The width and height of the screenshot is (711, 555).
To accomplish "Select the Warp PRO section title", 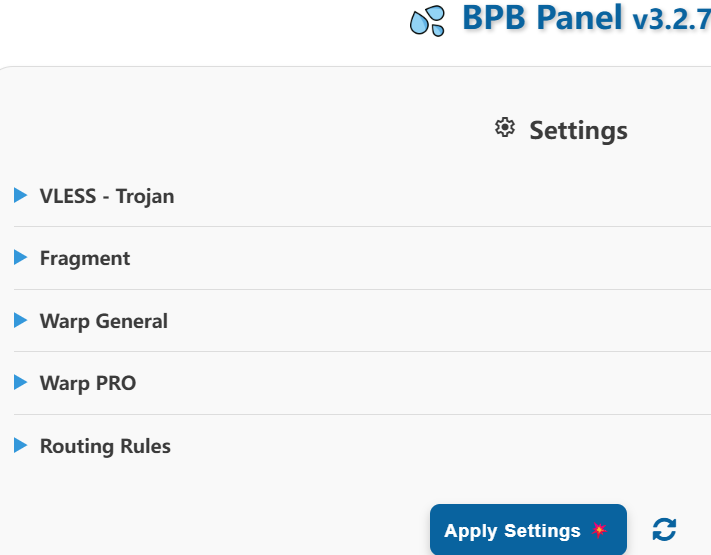I will click(x=88, y=383).
